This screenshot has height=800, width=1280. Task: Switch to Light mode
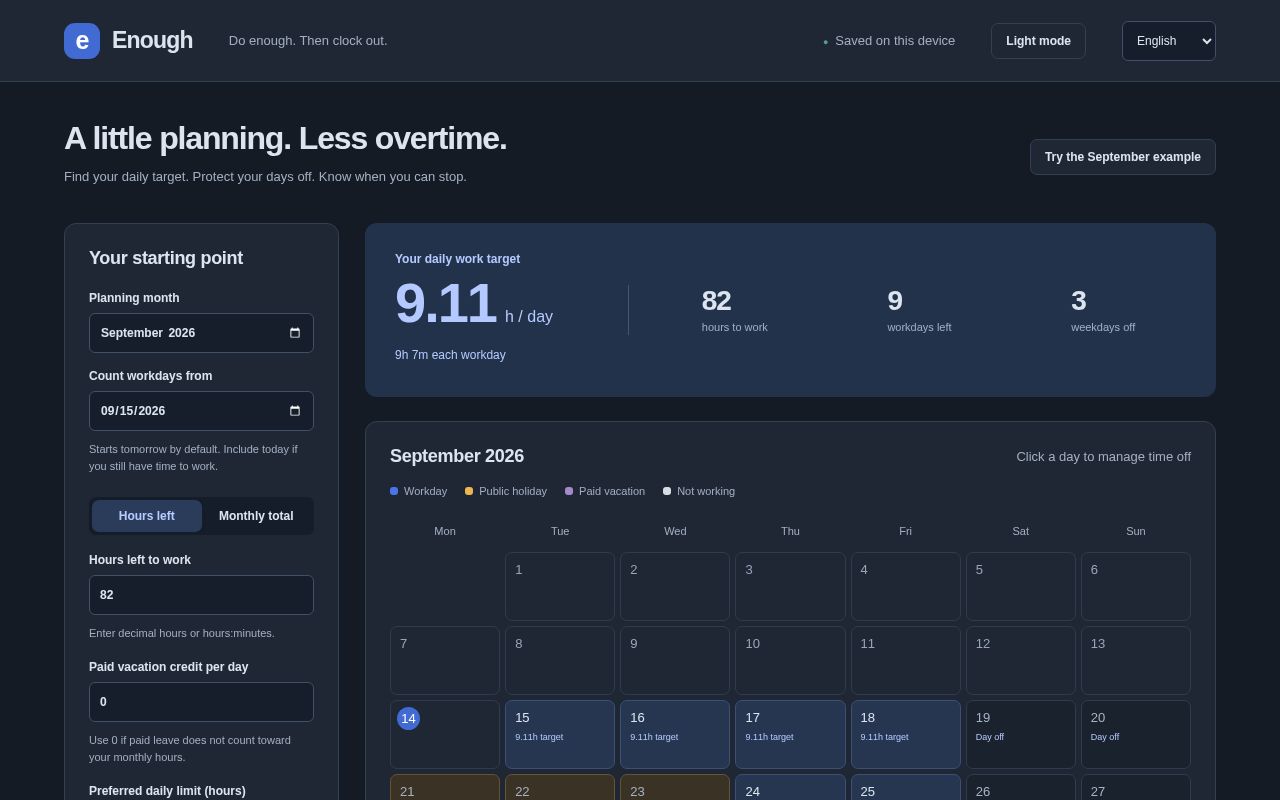(x=1038, y=41)
